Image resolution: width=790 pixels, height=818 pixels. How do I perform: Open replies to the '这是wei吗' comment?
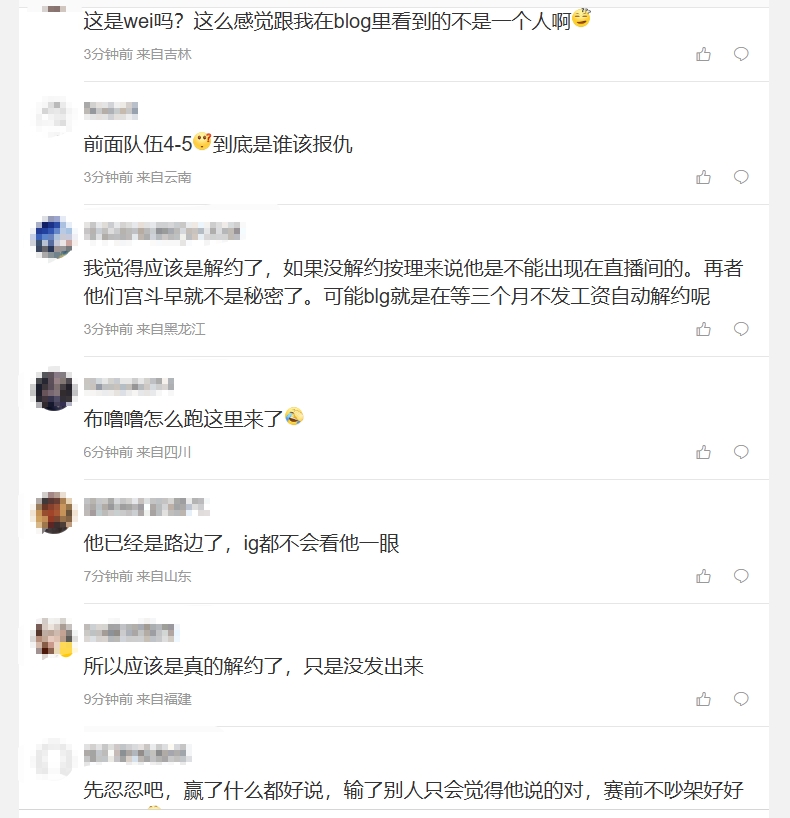tap(741, 54)
